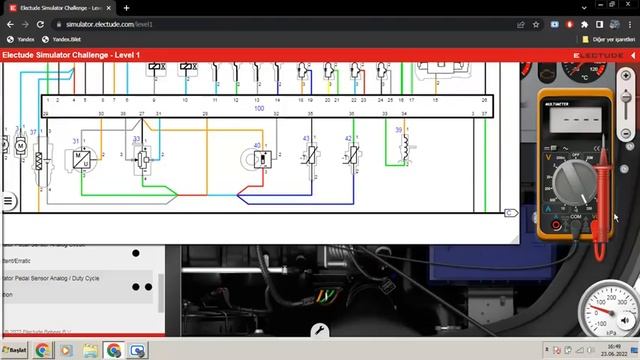Turn the multimeter rotary dial
This screenshot has height=360, width=640.
click(575, 182)
